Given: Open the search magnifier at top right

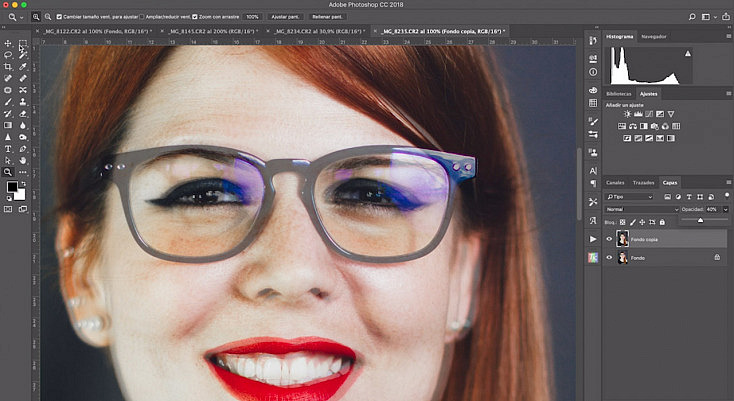Looking at the screenshot, I should pos(692,17).
